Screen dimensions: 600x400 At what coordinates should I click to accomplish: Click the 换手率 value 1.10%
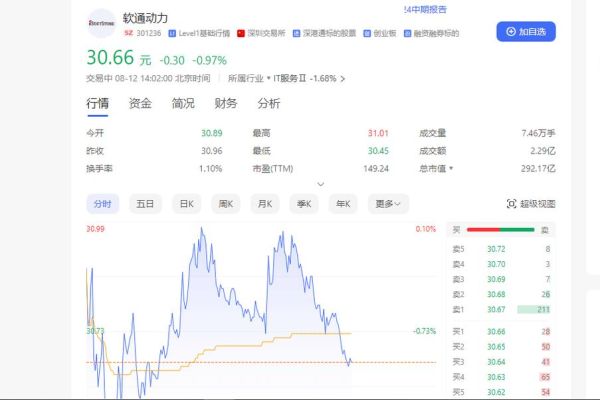coord(210,168)
